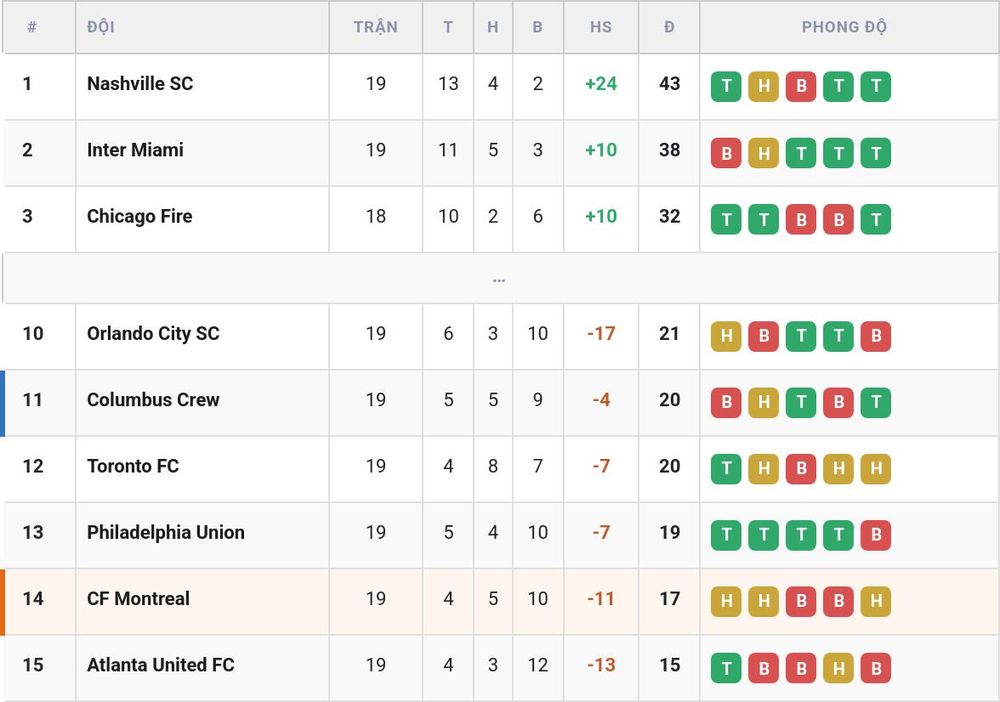
Task: Sort table by the TRẬN column header
Action: click(x=376, y=27)
